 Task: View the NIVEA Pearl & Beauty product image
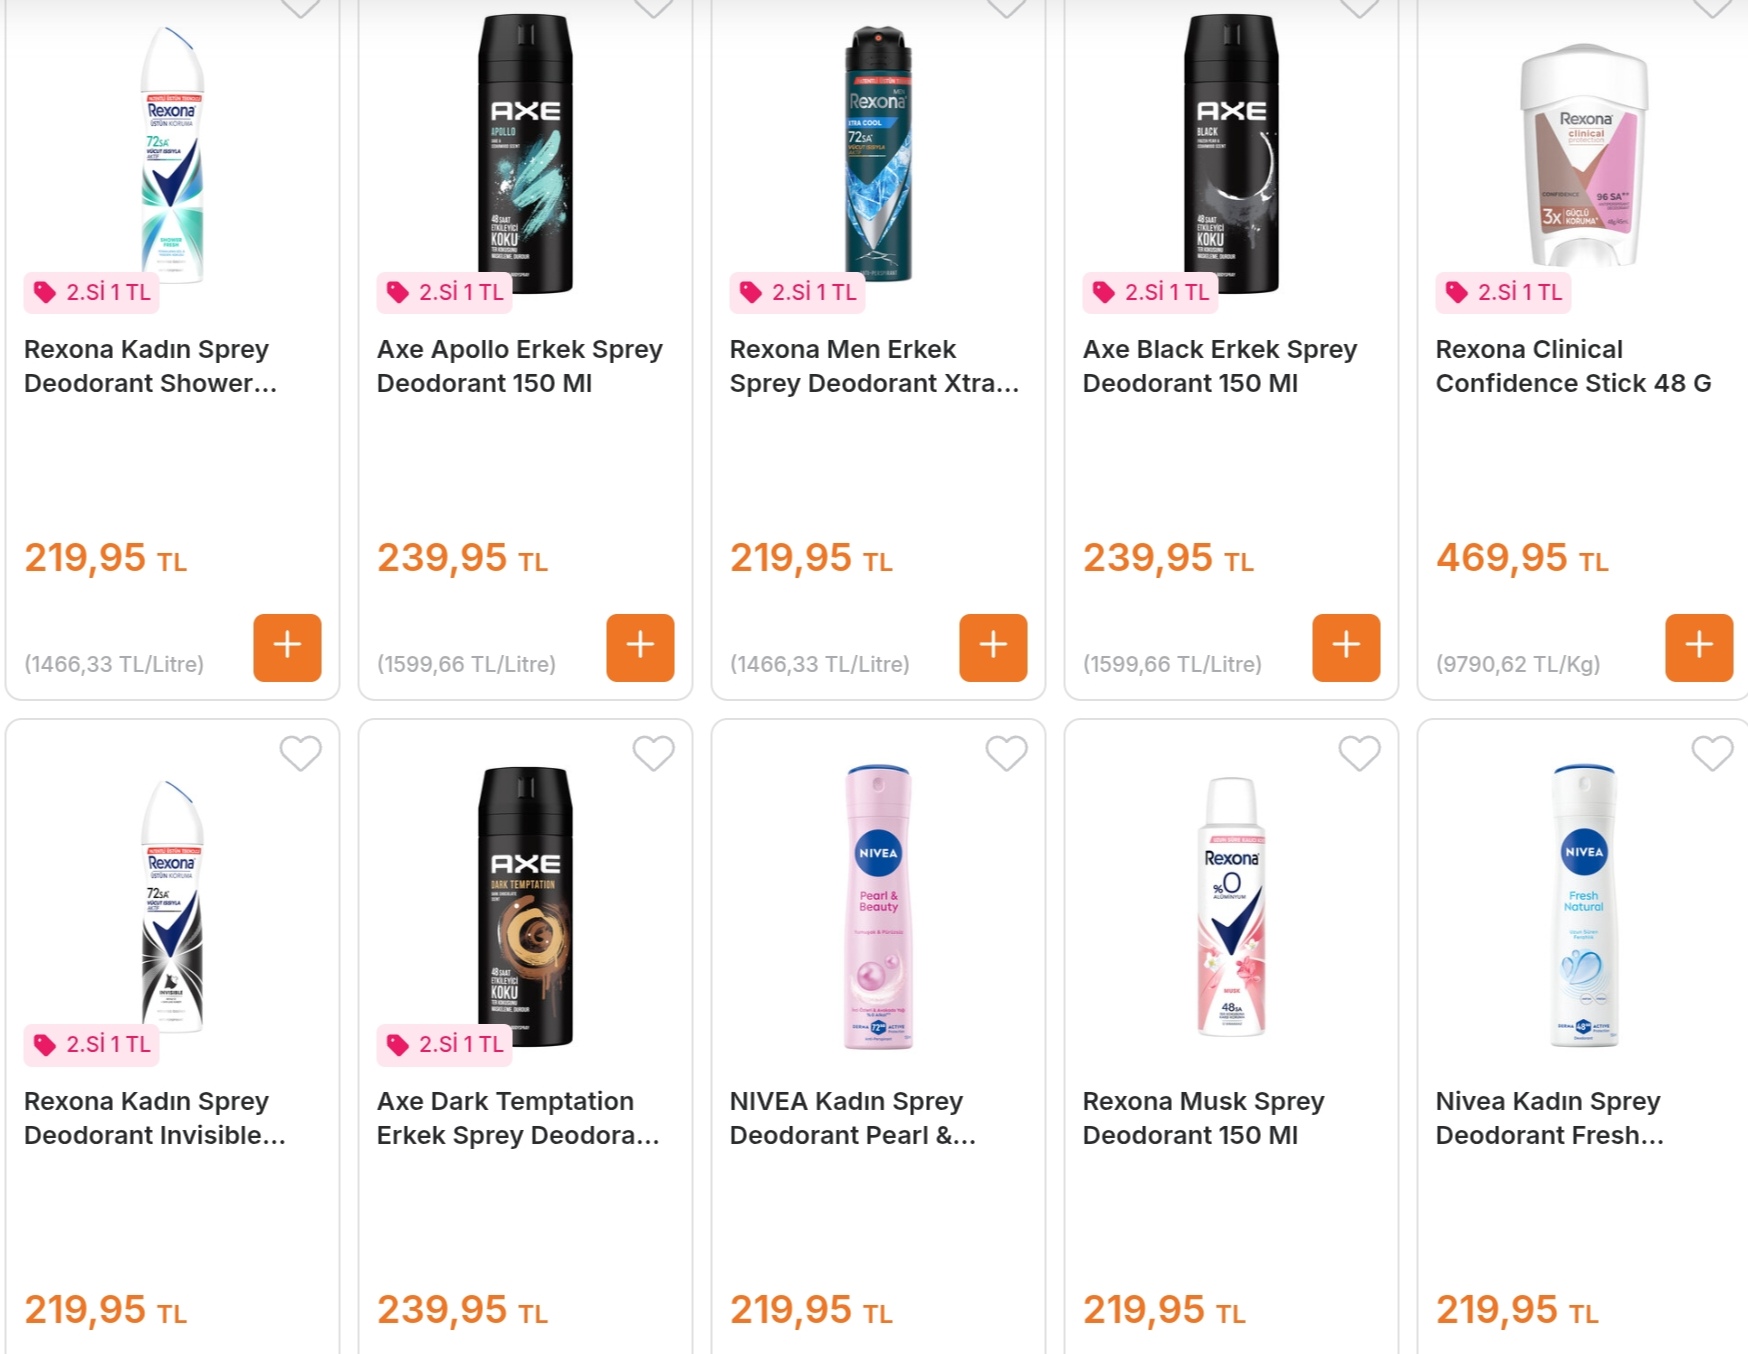878,905
